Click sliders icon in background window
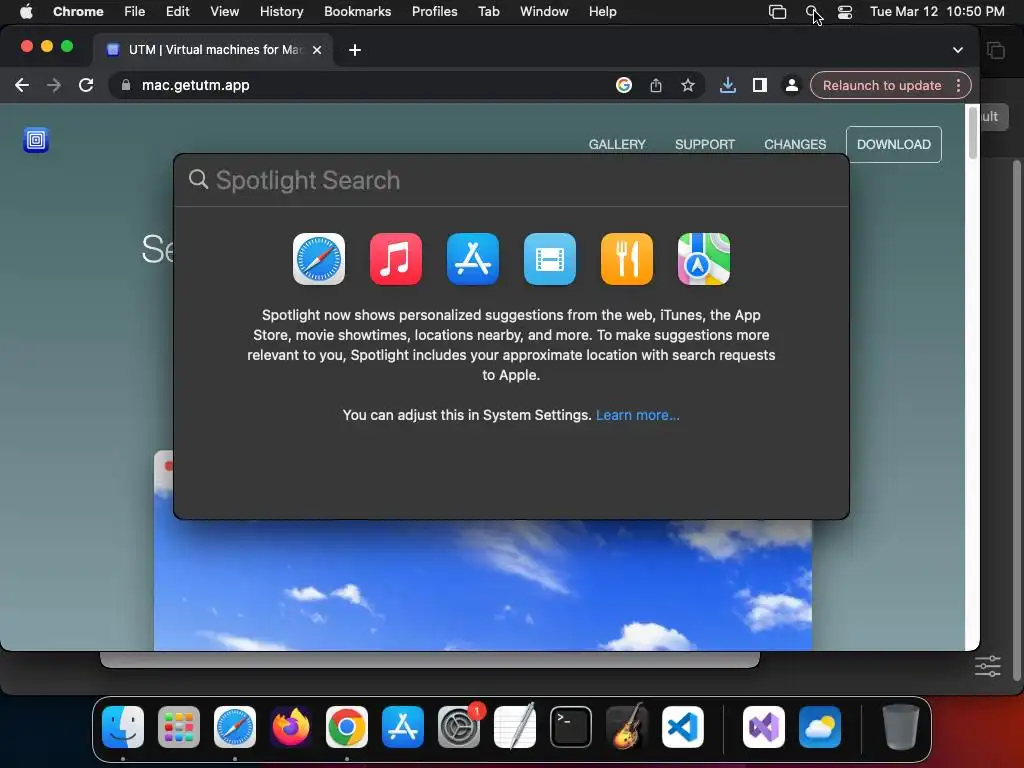 coord(987,666)
